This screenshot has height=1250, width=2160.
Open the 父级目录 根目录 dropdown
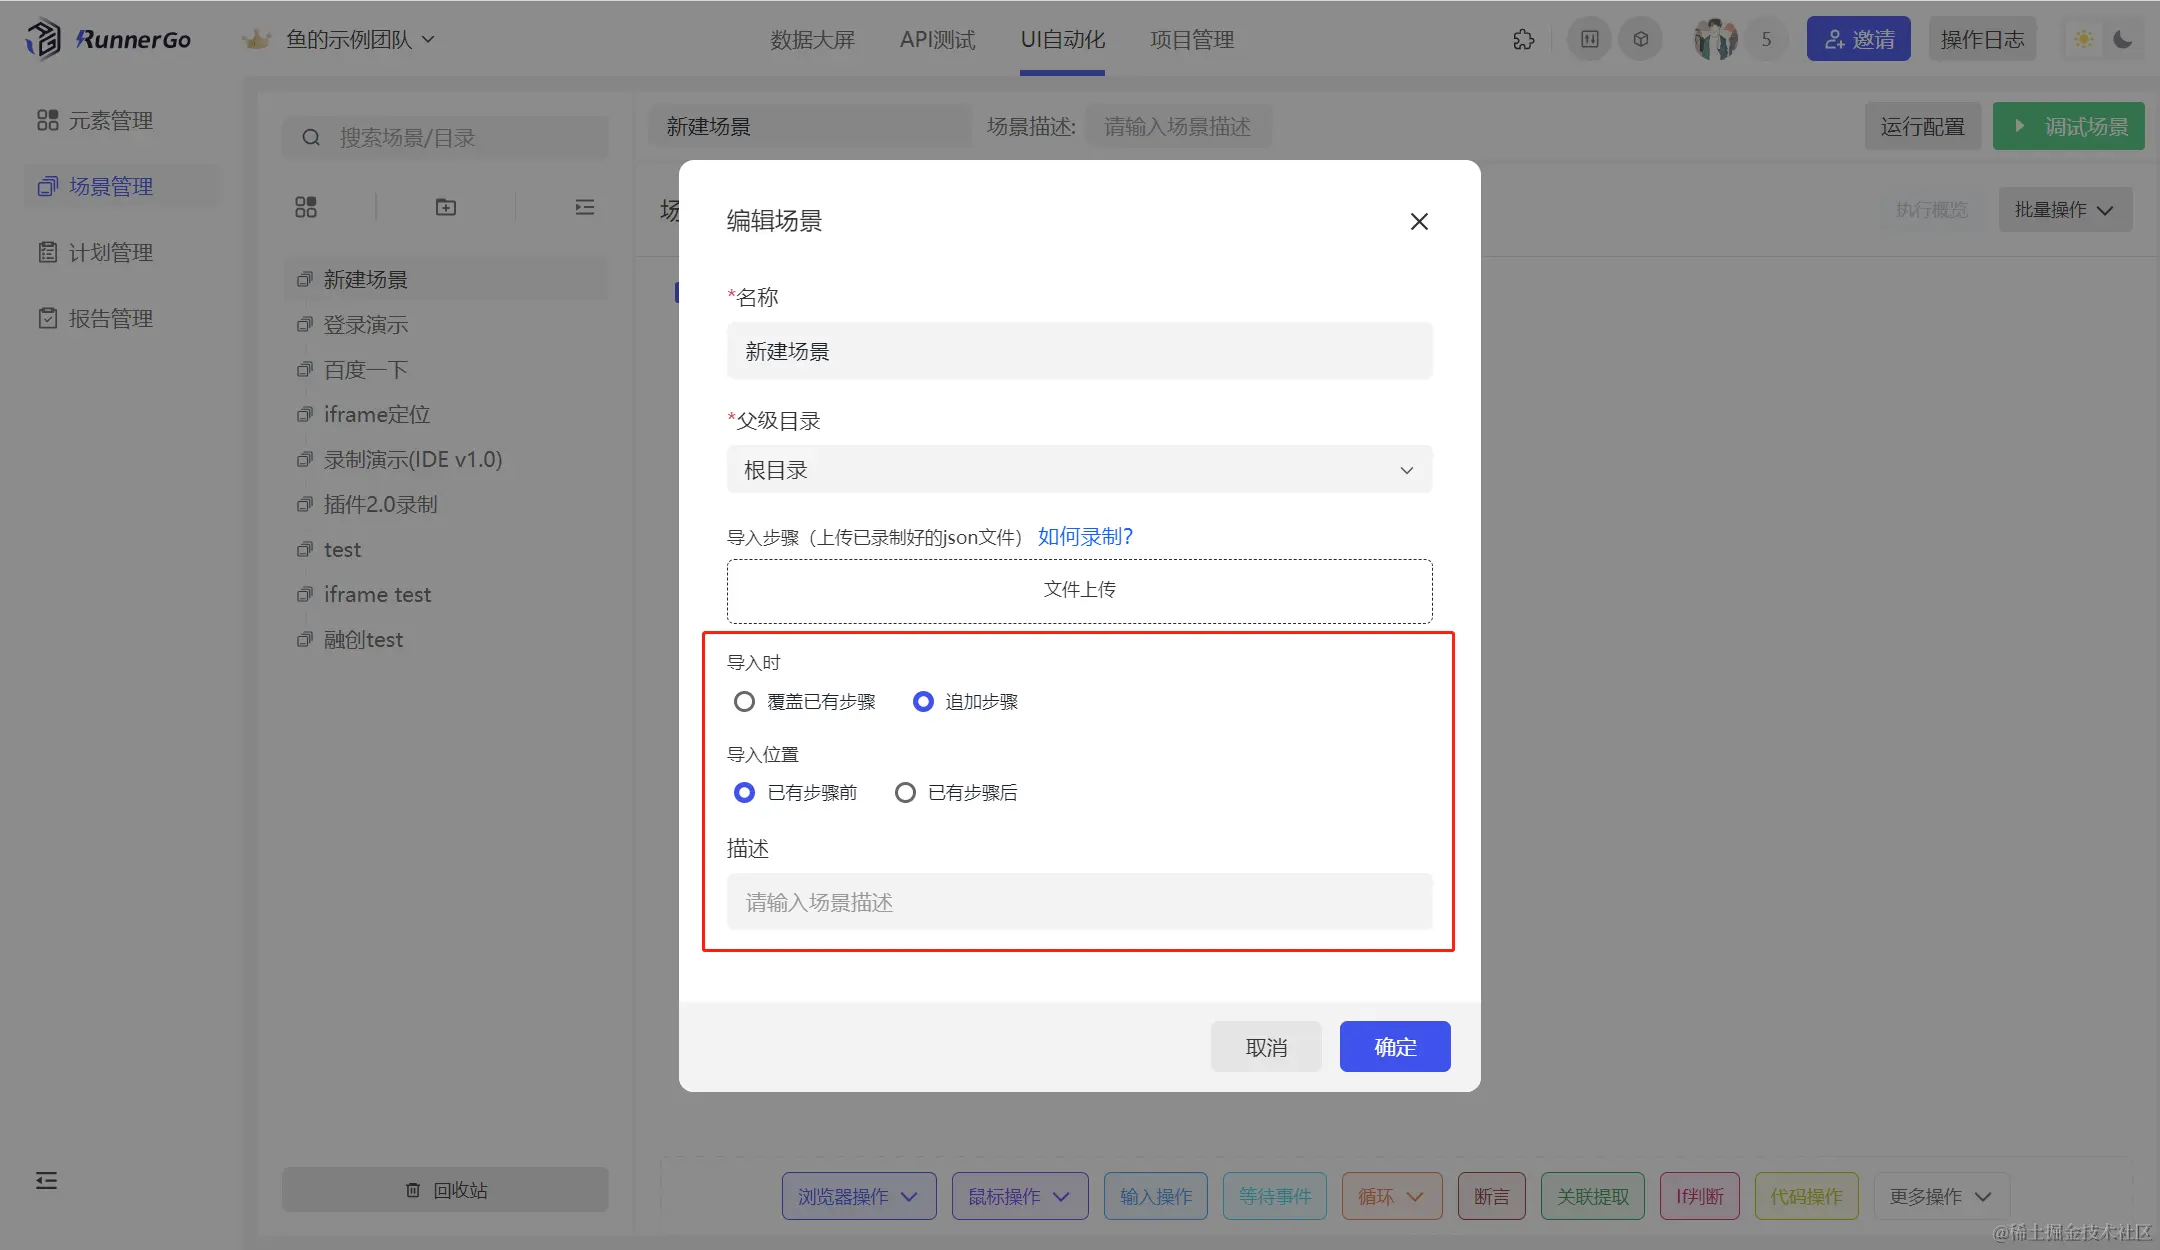[x=1079, y=470]
